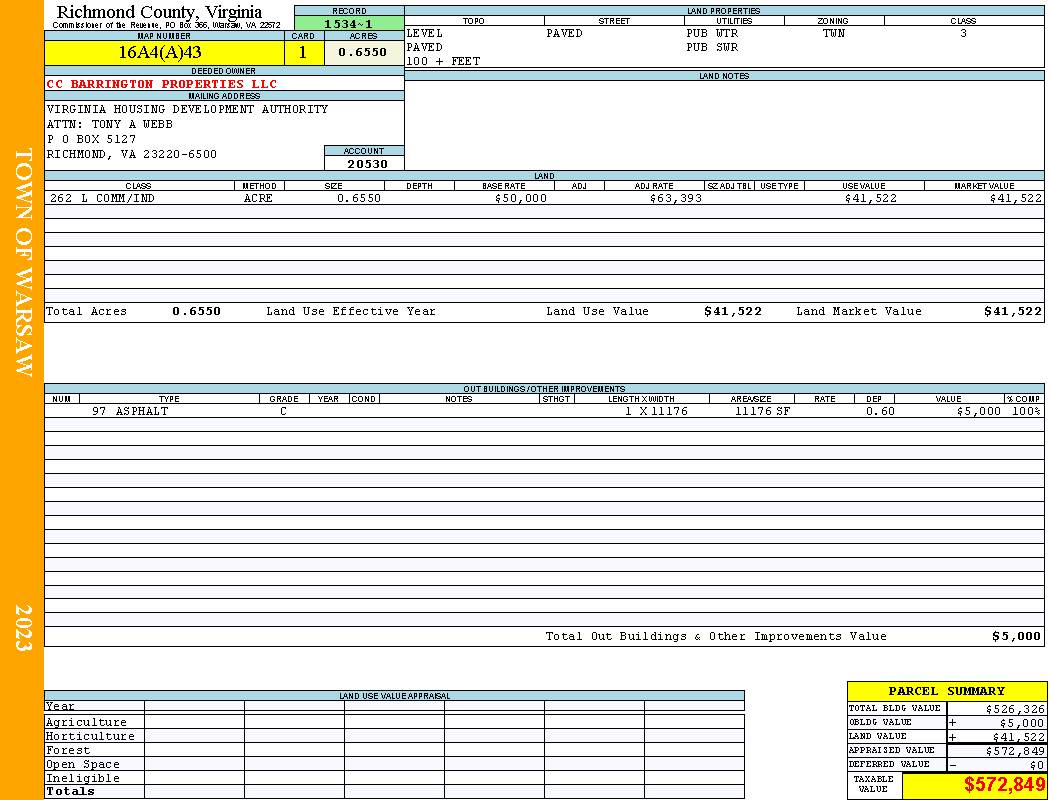This screenshot has width=1050, height=800.
Task: Click TOWN OF WARSAW sidebar text
Action: [23, 262]
